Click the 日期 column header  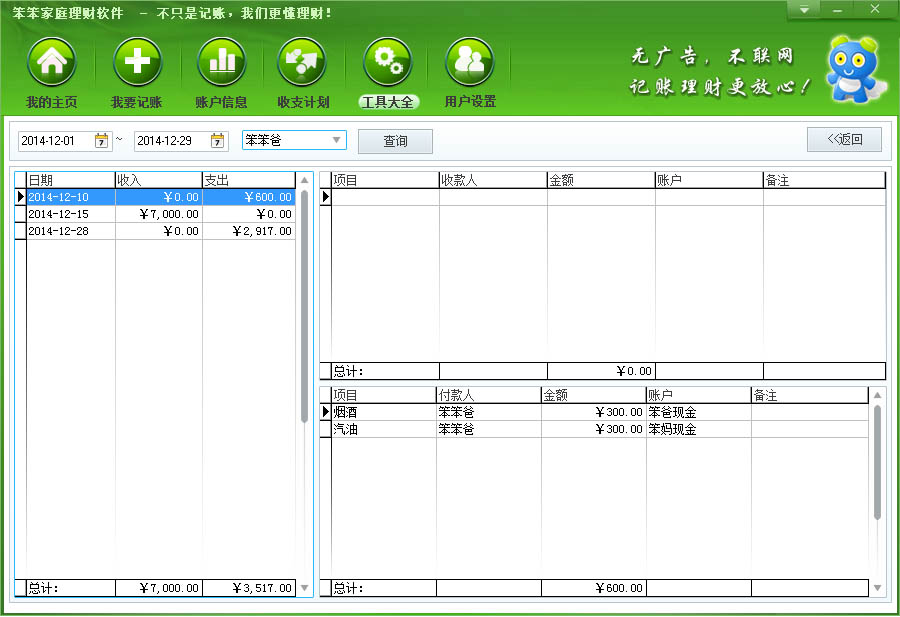70,180
